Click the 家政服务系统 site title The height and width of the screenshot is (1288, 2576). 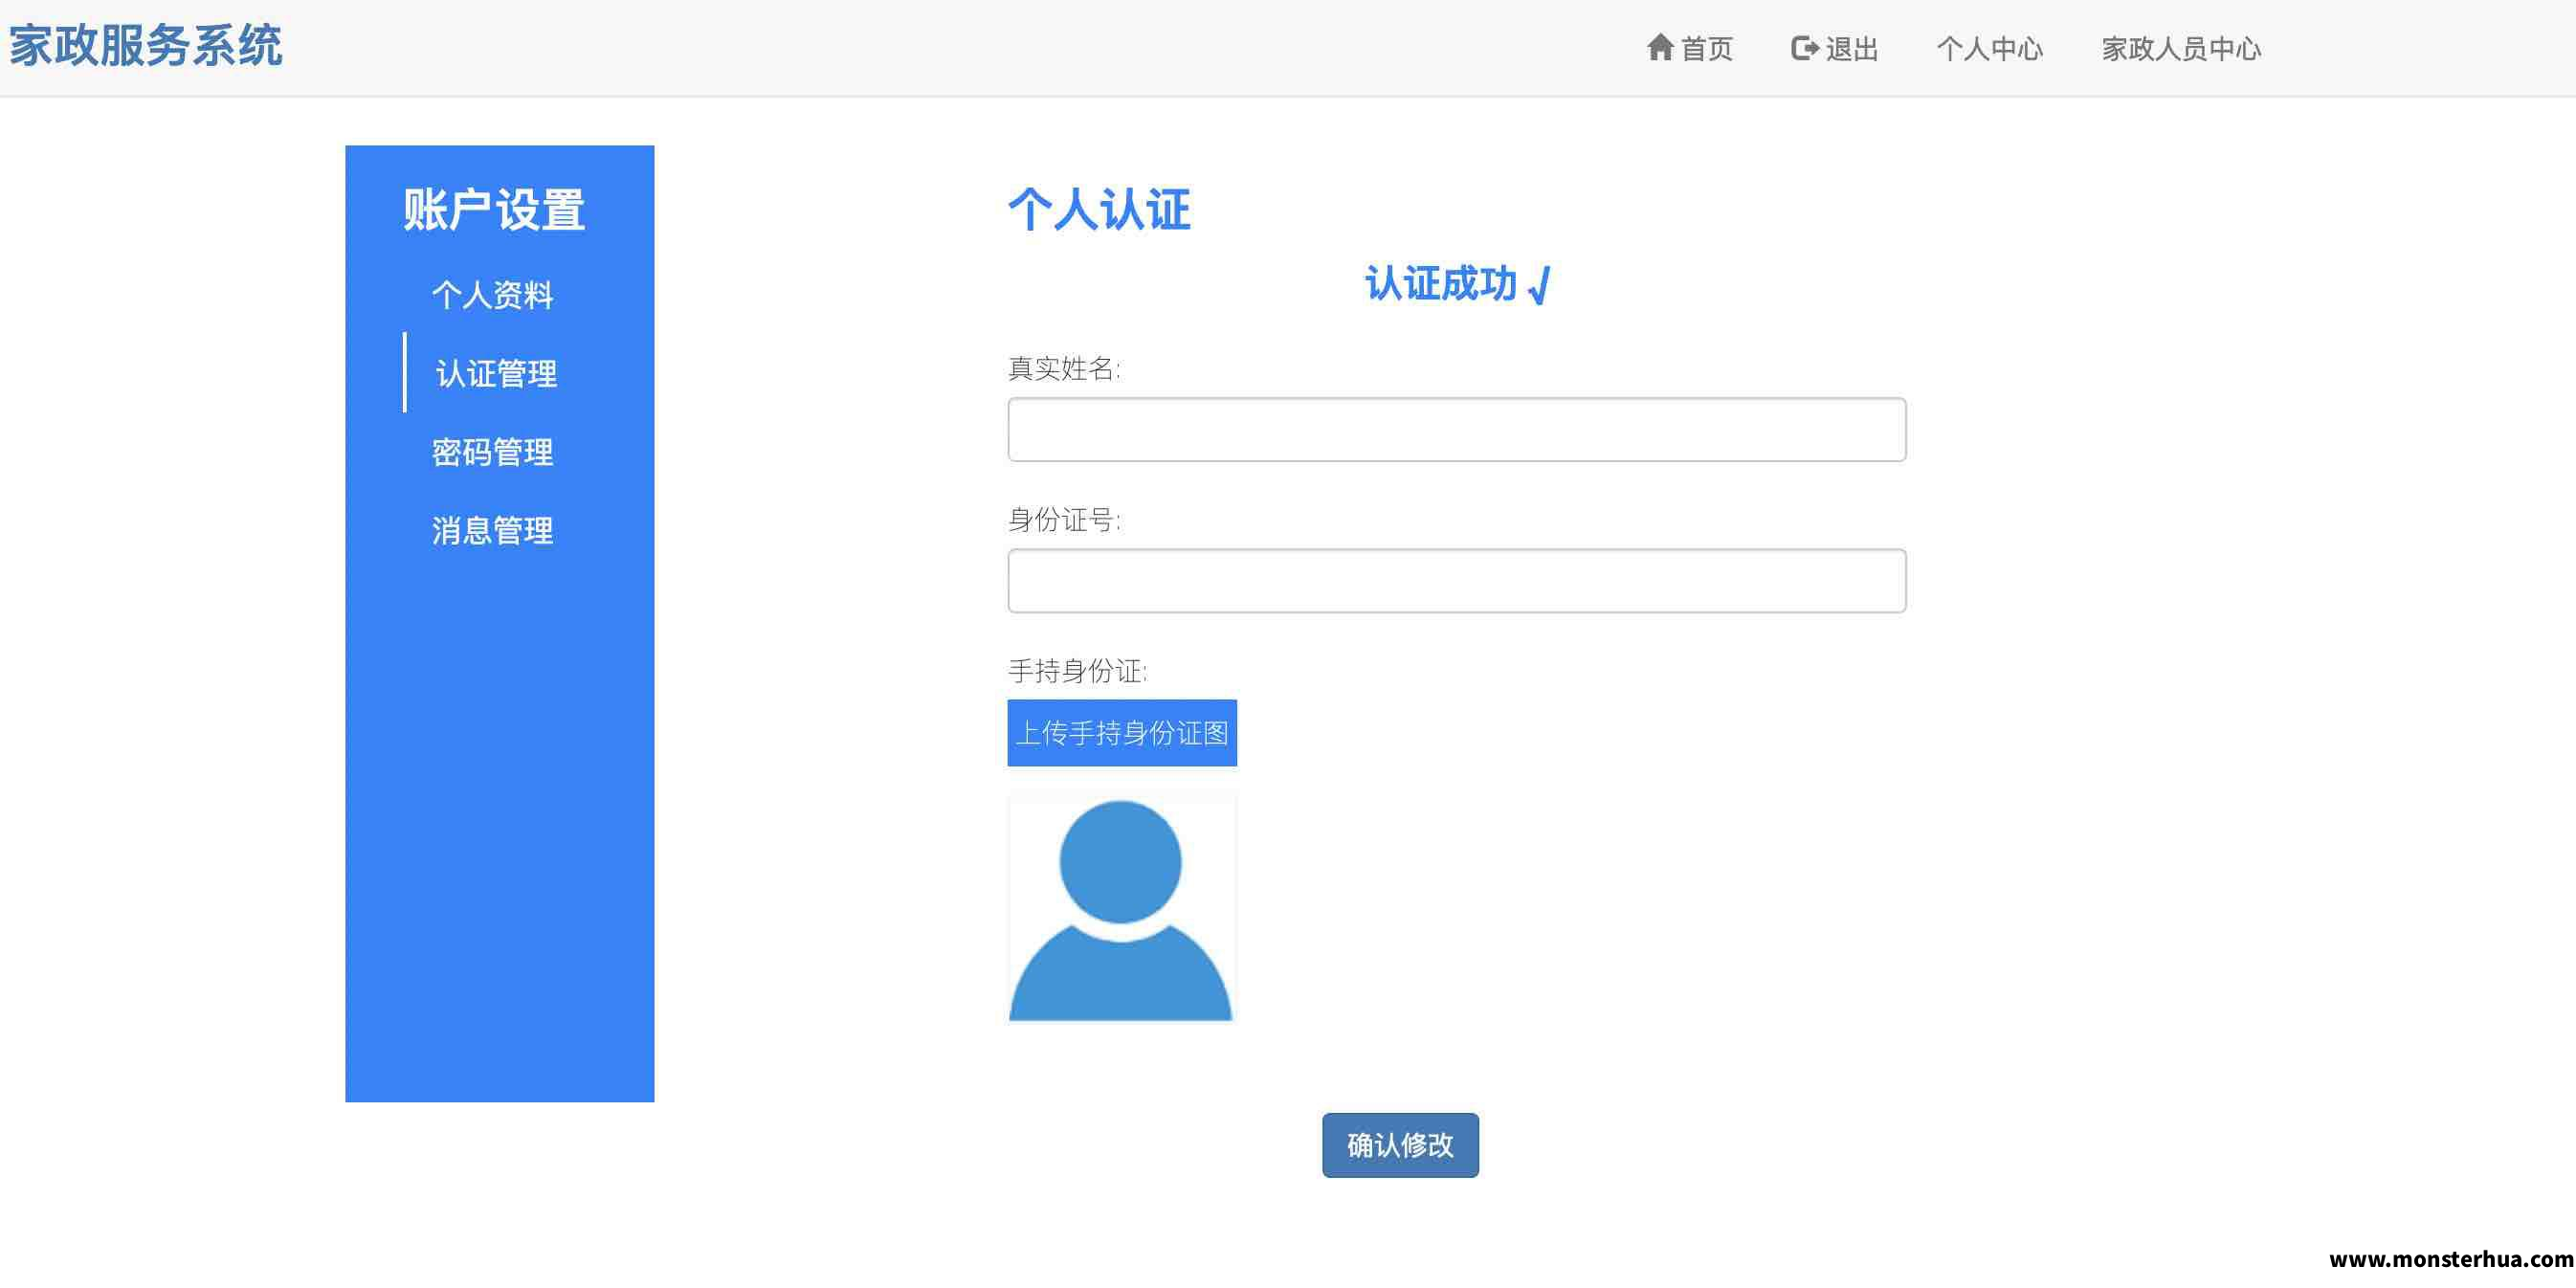tap(146, 46)
